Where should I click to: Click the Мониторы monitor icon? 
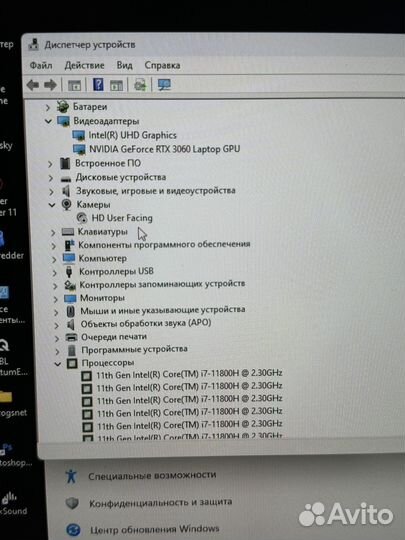pos(70,298)
